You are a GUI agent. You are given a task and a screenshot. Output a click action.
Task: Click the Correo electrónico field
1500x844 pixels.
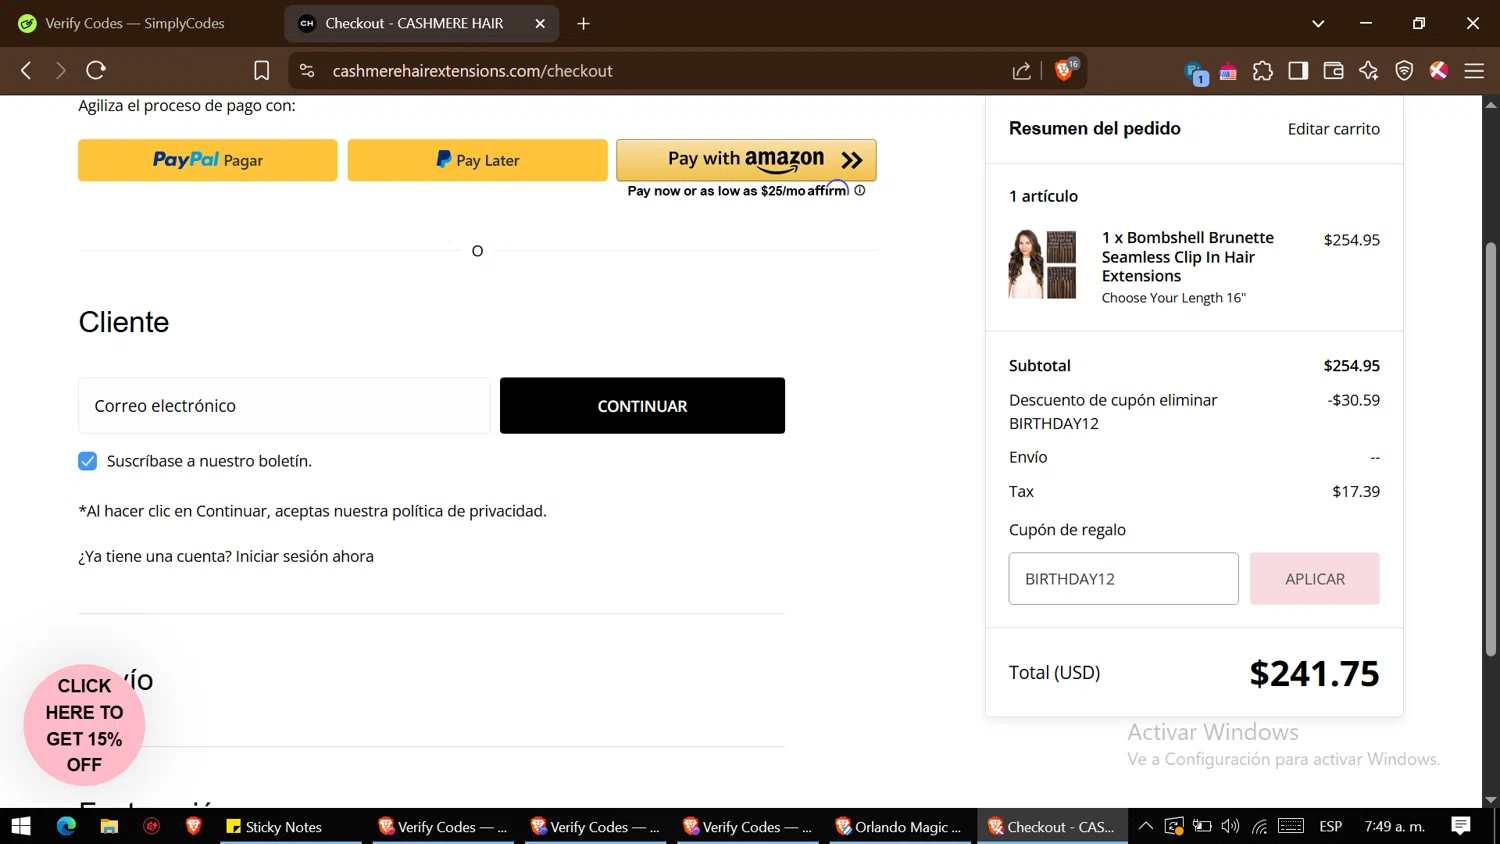click(284, 405)
